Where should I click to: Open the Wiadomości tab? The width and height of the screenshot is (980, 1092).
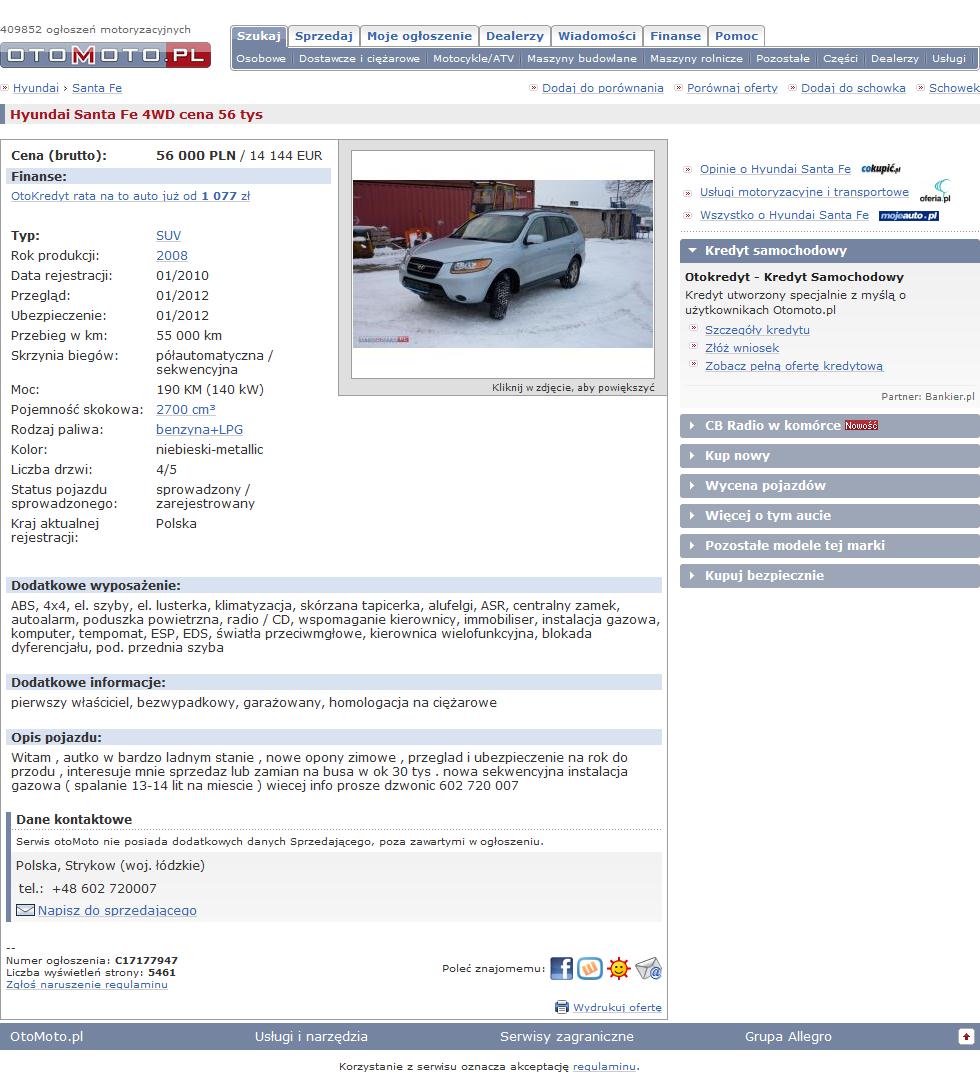(597, 36)
